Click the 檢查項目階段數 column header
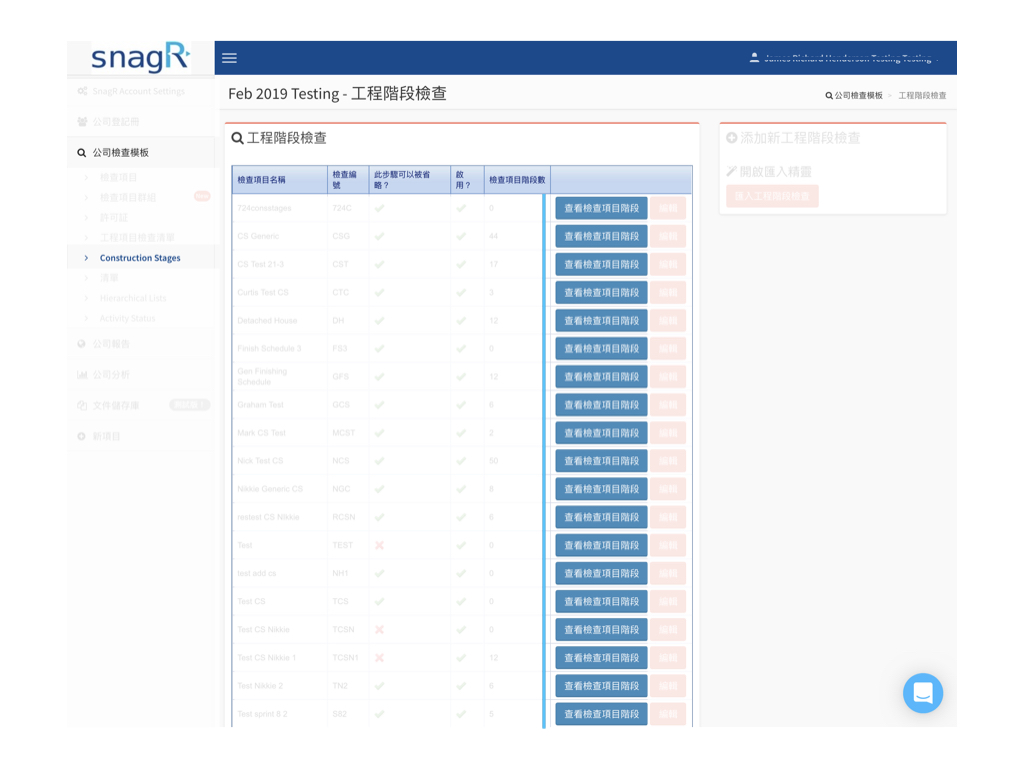This screenshot has width=1024, height=768. click(x=517, y=180)
